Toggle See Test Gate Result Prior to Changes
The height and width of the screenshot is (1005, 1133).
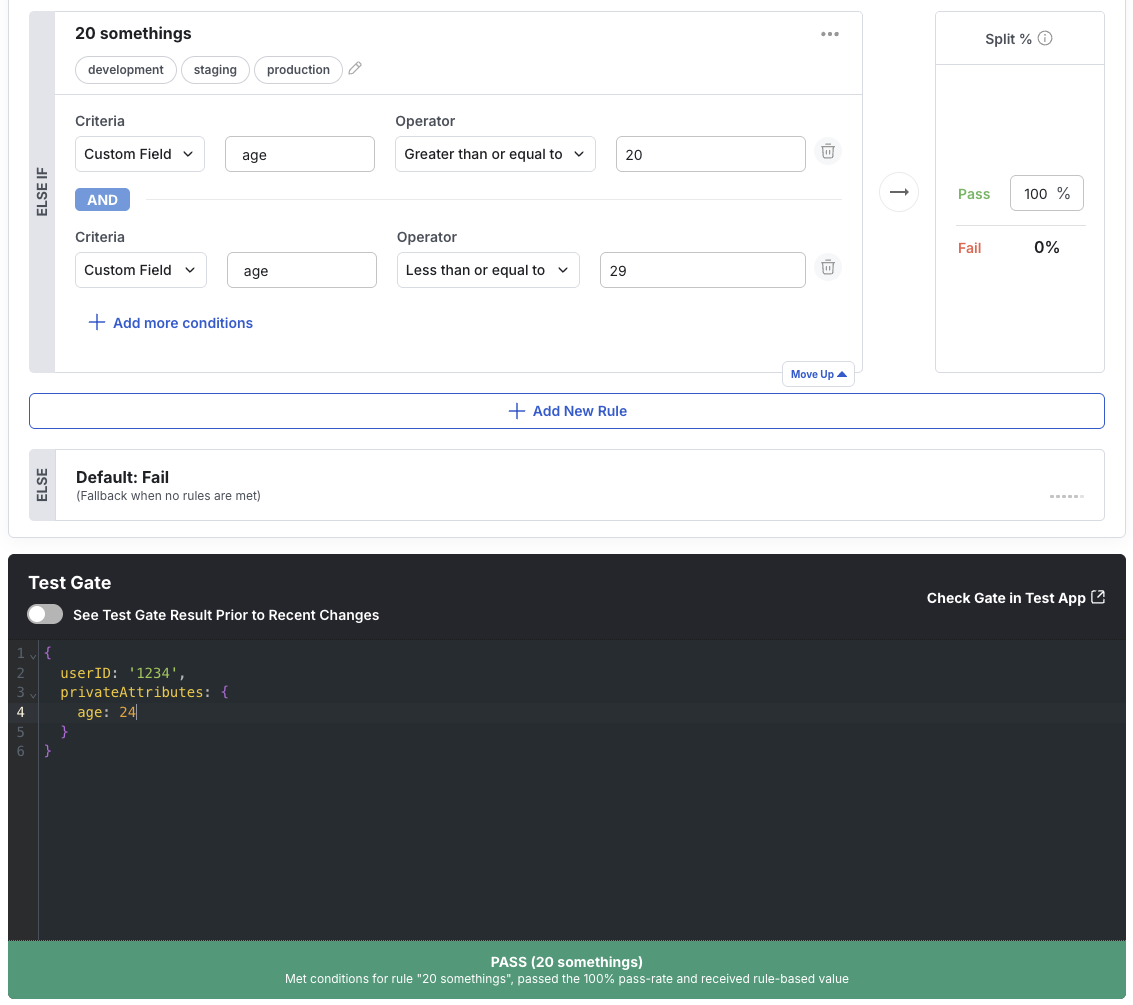[45, 614]
